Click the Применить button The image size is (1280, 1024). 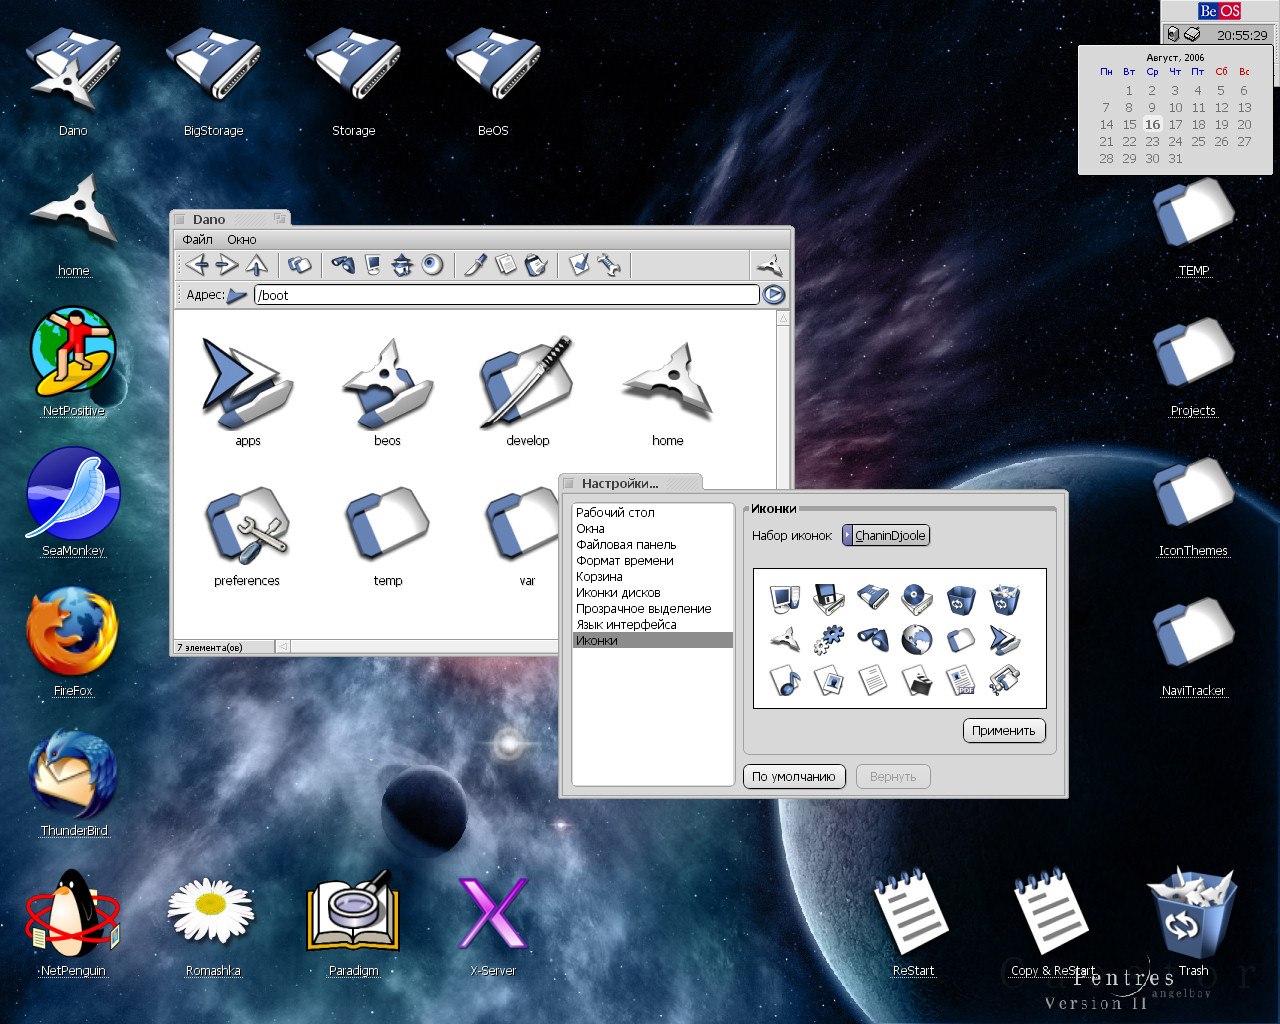(x=1004, y=731)
